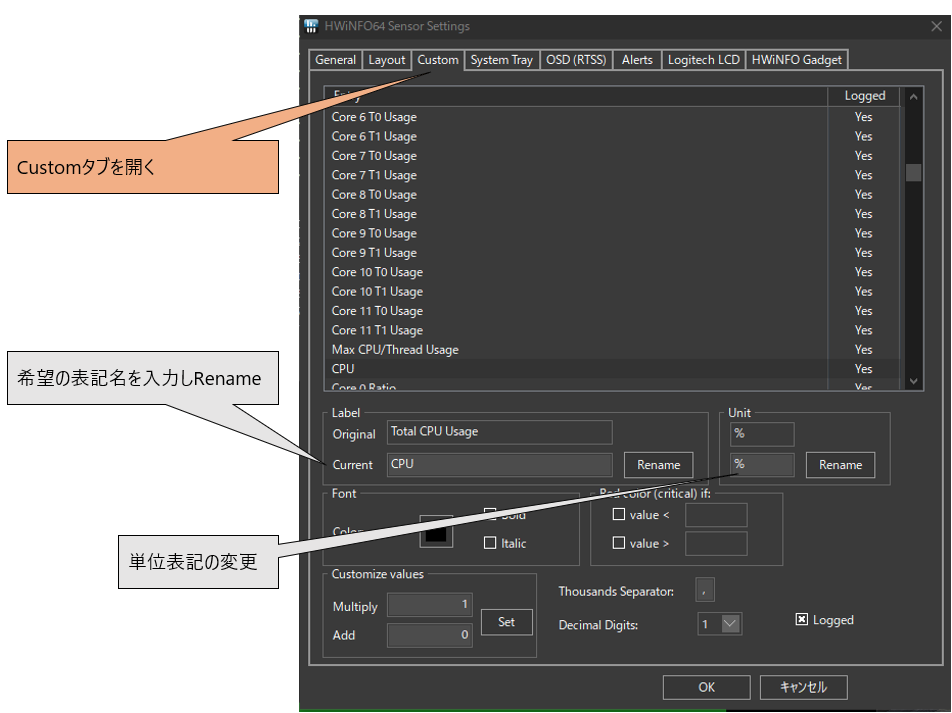952x713 pixels.
Task: Click the Rename button for the Label
Action: pos(658,465)
